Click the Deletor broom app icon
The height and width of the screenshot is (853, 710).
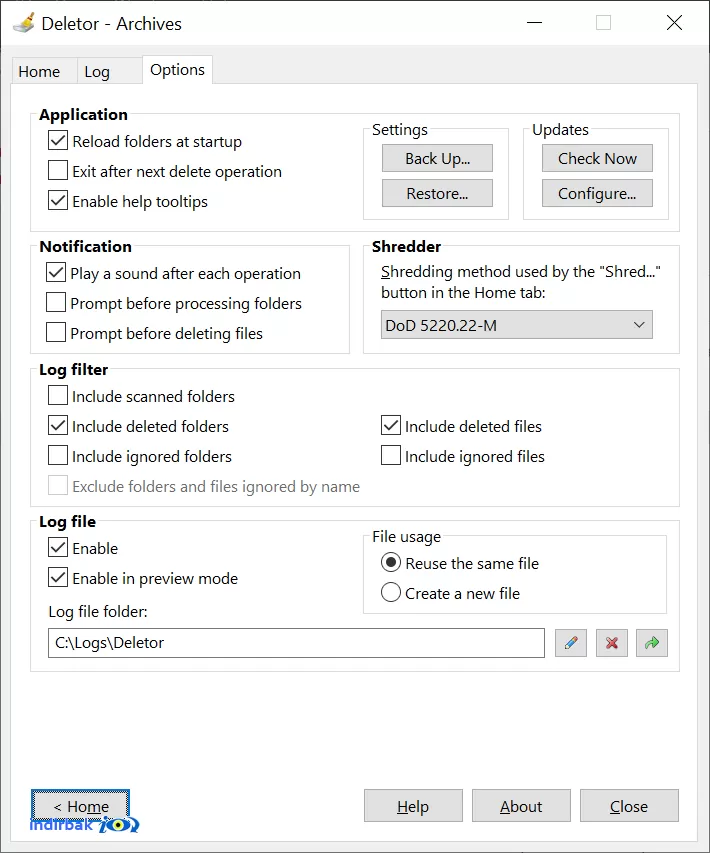pos(23,23)
